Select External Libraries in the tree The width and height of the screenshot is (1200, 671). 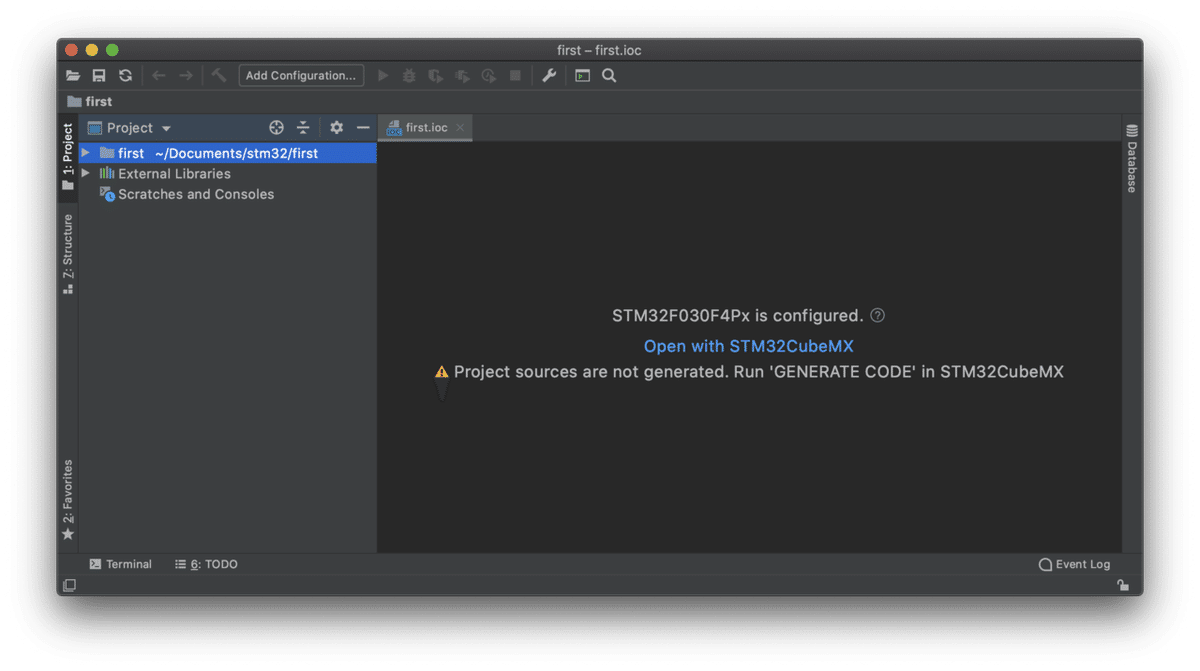click(x=174, y=174)
